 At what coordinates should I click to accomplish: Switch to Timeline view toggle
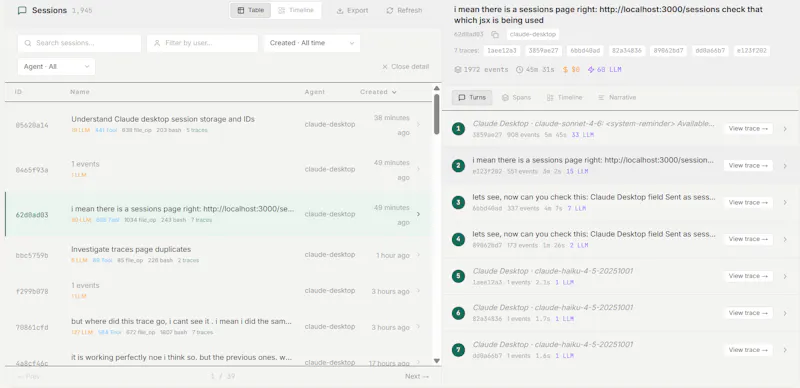pos(296,10)
